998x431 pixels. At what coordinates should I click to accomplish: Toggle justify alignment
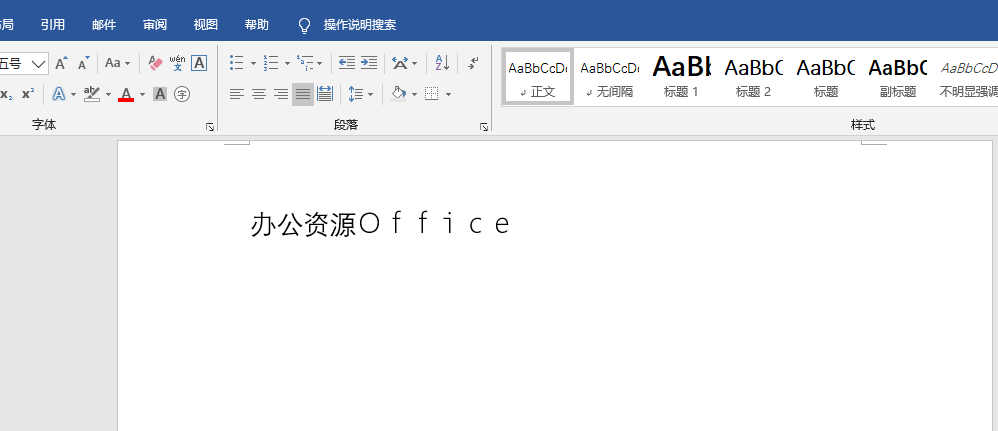point(303,94)
